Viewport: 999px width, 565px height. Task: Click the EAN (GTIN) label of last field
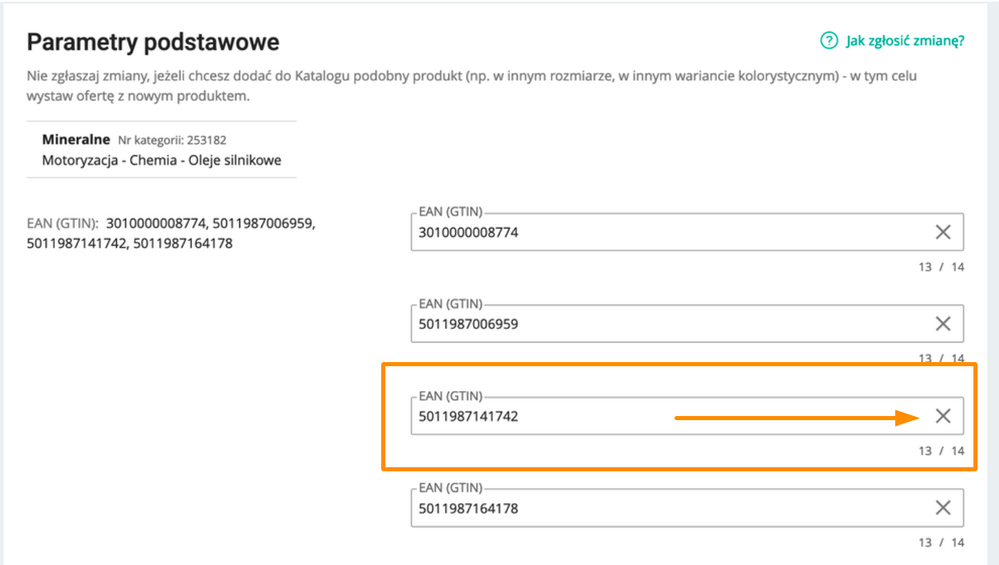pos(450,488)
